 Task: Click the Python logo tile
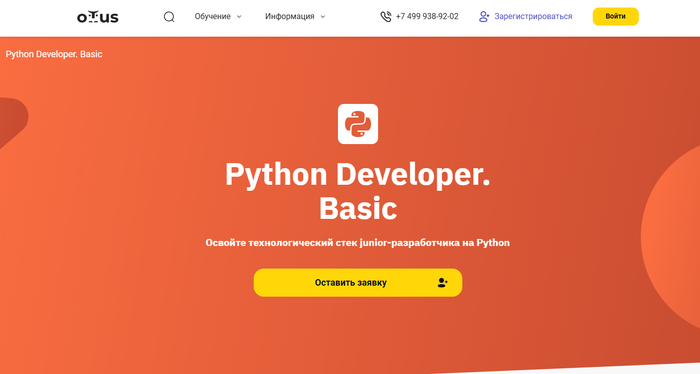click(358, 124)
